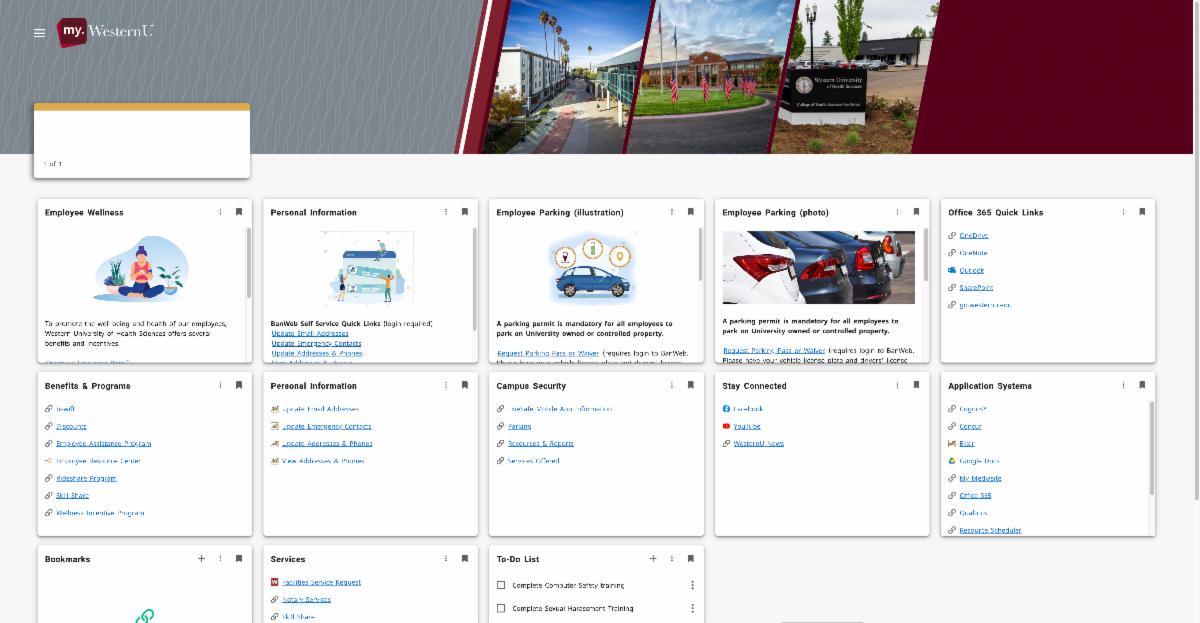
Task: Check Complete Computer Safety training
Action: click(x=501, y=585)
